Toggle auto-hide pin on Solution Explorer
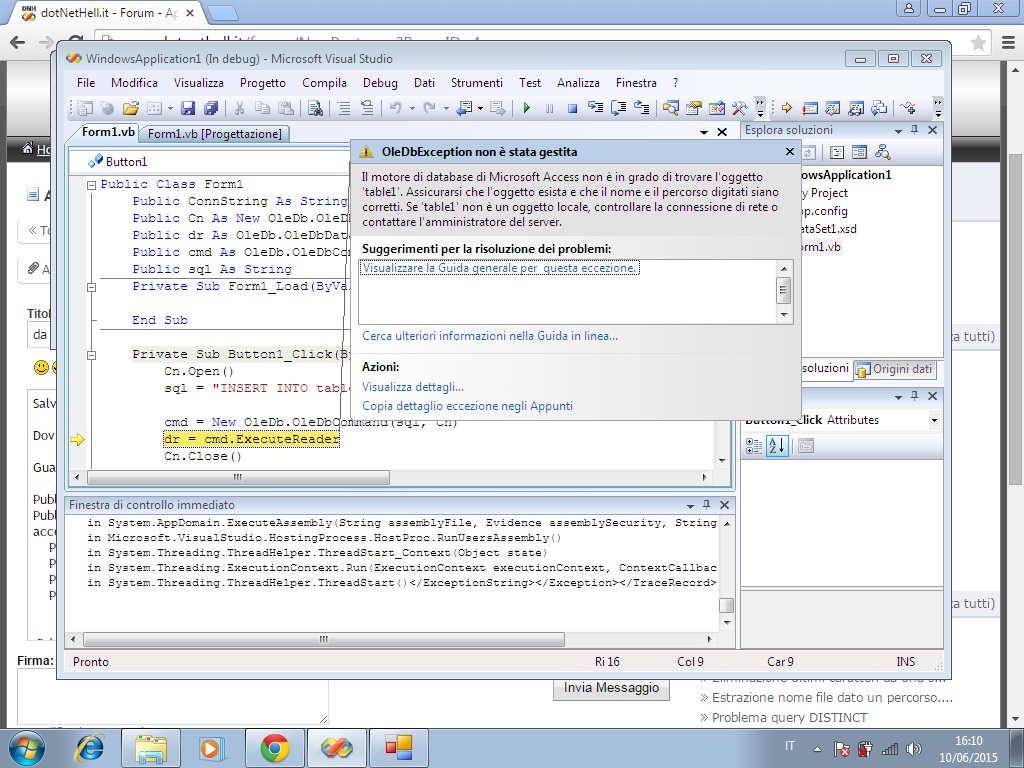The image size is (1024, 768). (x=914, y=130)
